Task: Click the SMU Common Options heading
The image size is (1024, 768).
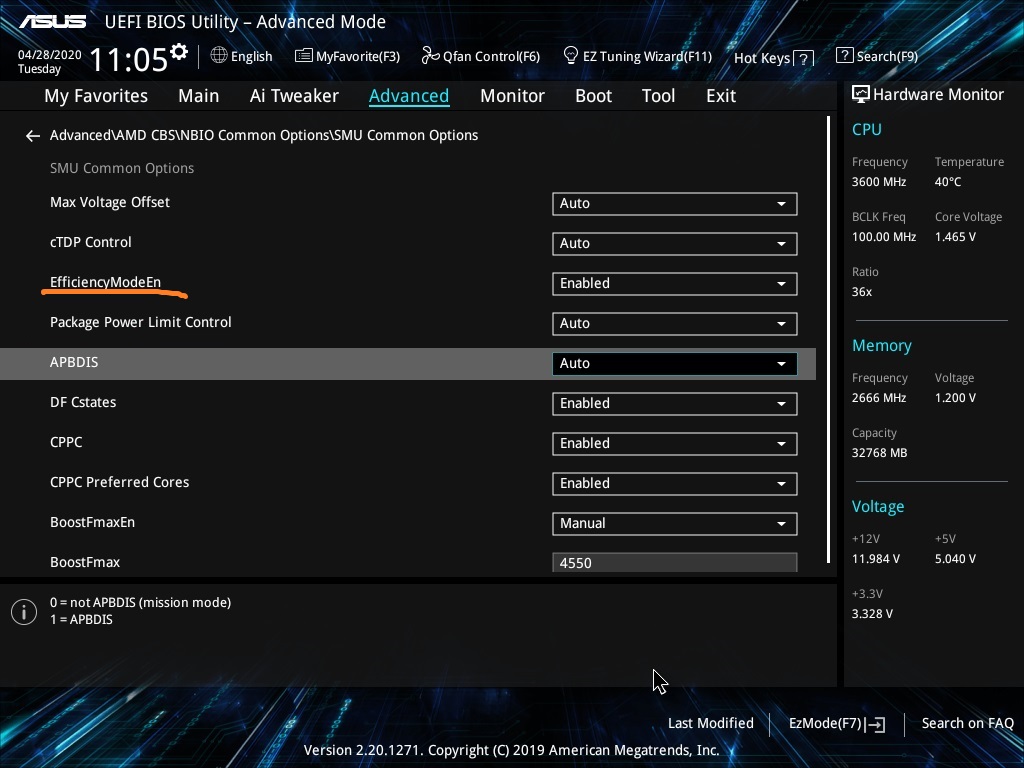Action: pyautogui.click(x=122, y=168)
